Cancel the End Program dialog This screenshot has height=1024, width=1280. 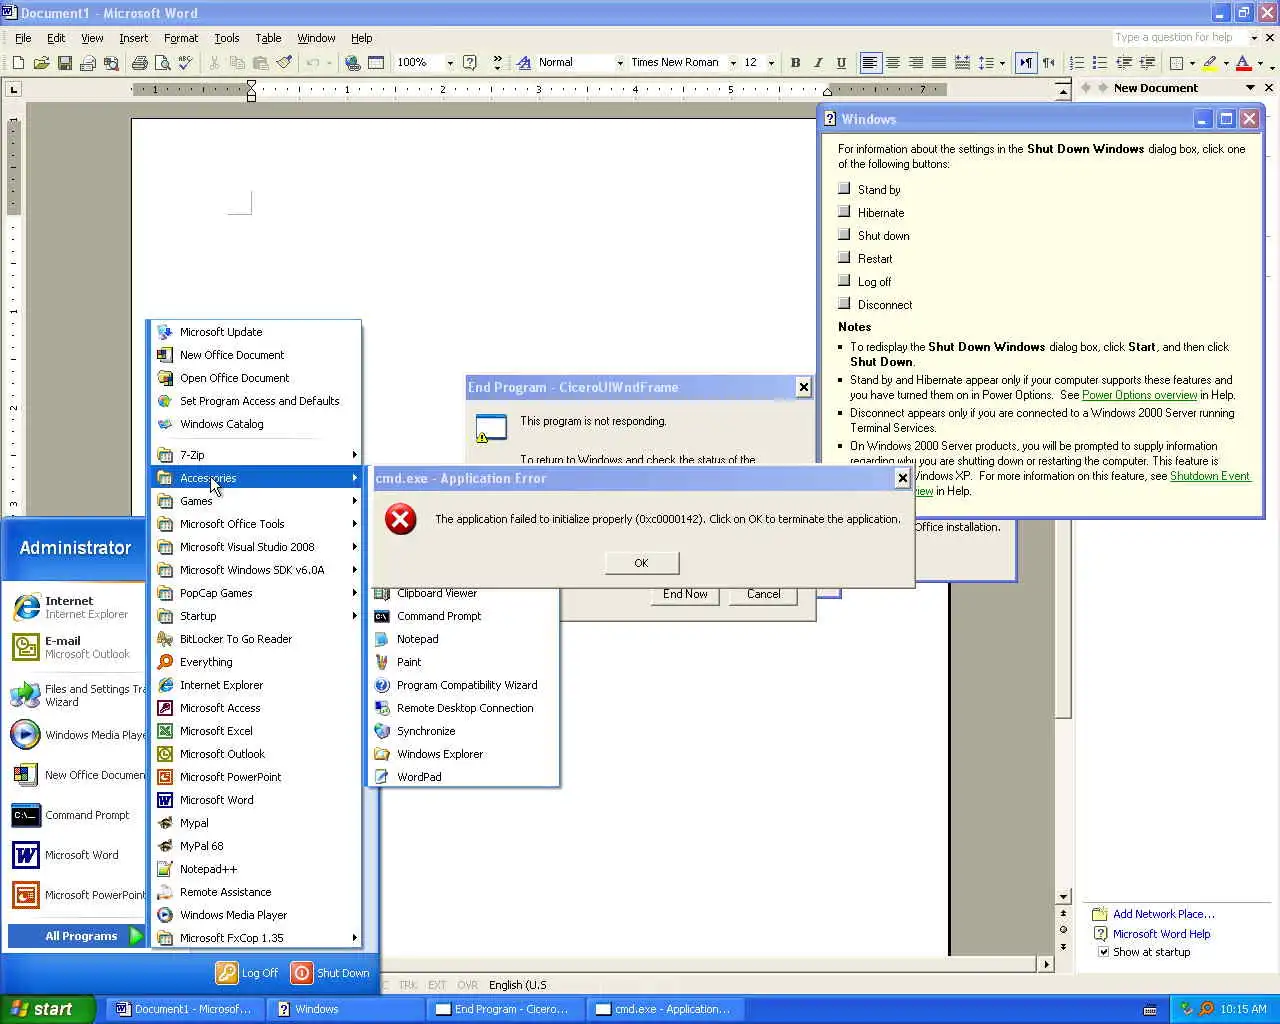pyautogui.click(x=763, y=594)
